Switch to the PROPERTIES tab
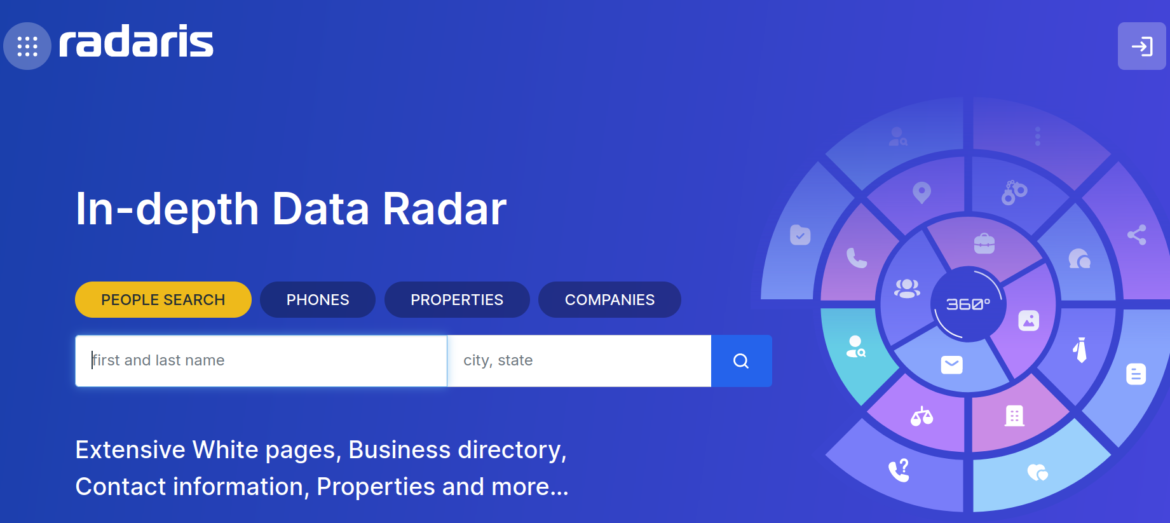This screenshot has width=1170, height=523. coord(457,300)
